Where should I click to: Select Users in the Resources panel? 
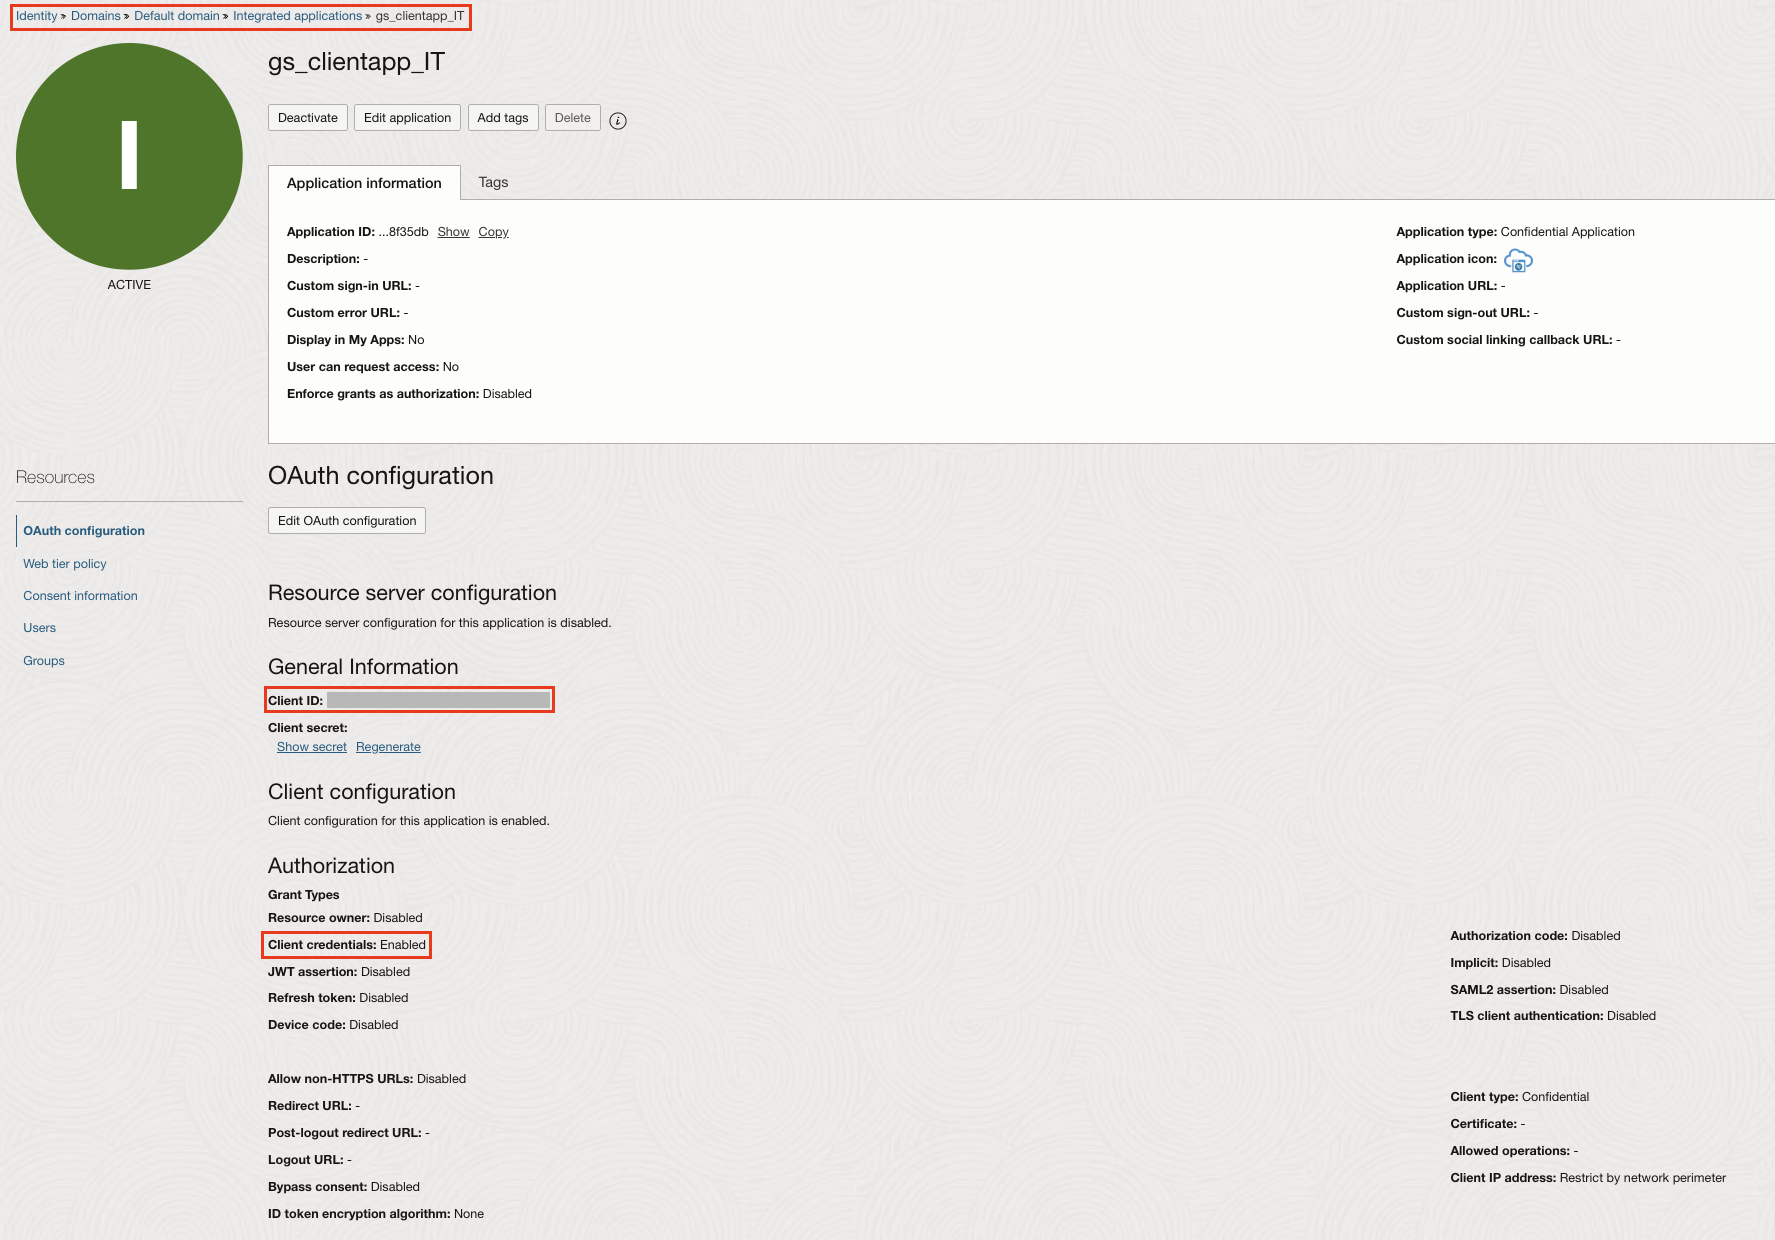(39, 627)
